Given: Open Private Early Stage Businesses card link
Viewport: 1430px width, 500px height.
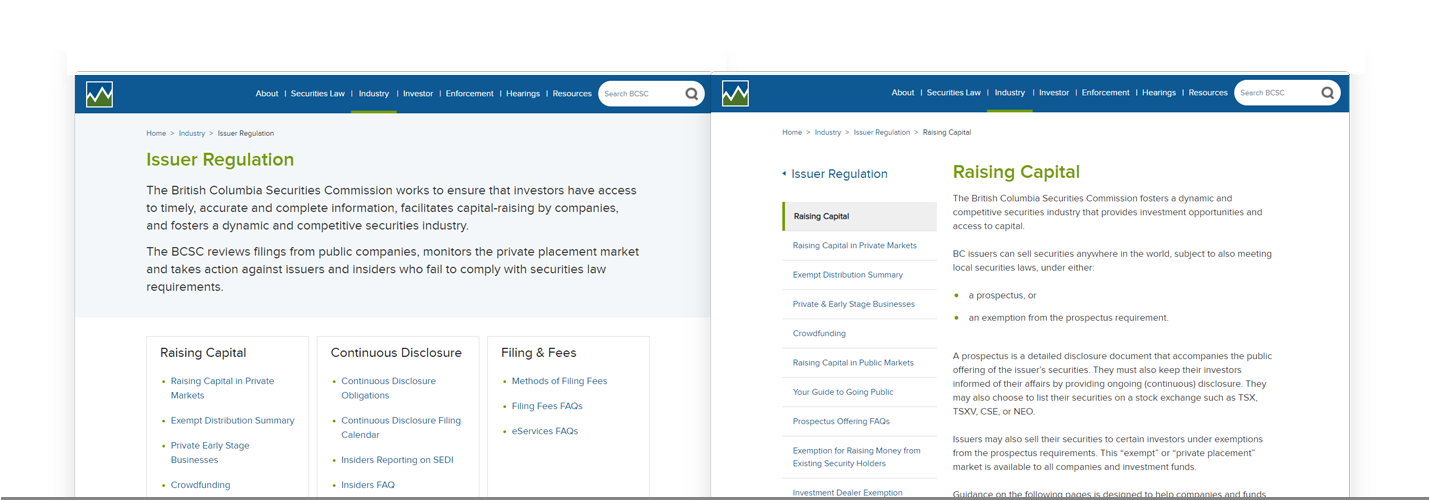Looking at the screenshot, I should pyautogui.click(x=210, y=453).
